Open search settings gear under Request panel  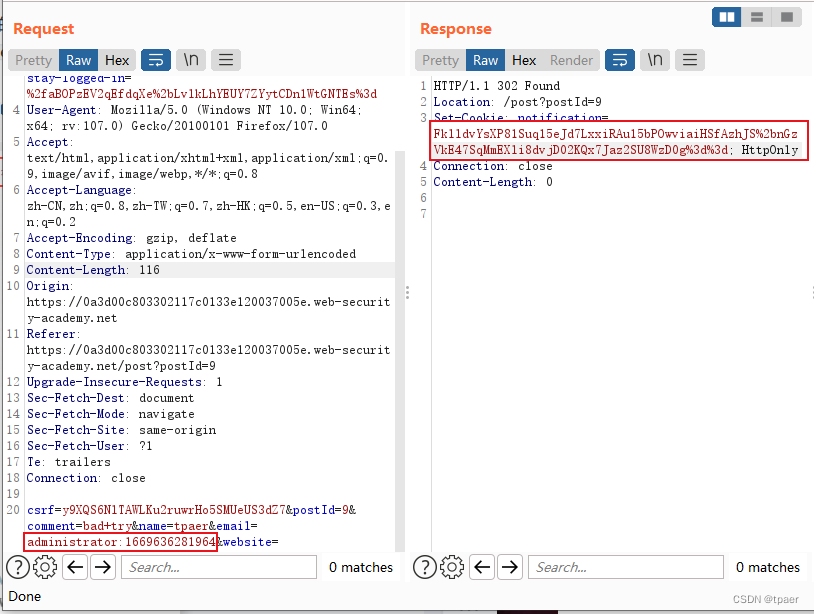coord(45,567)
